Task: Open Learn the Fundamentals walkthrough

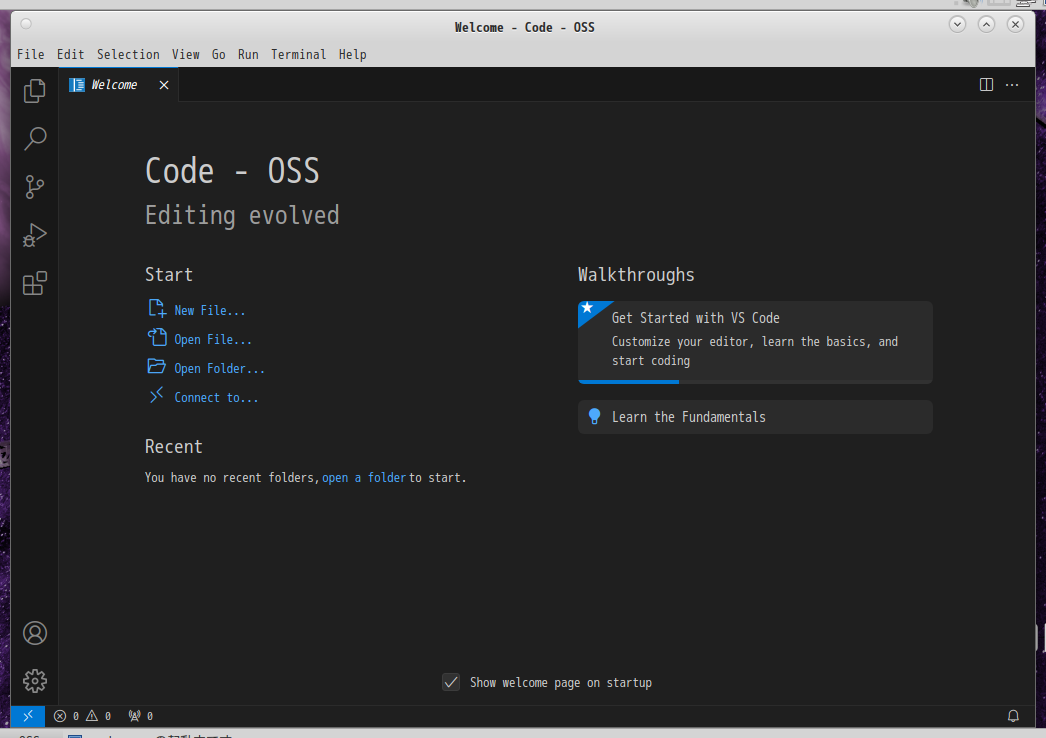Action: click(x=755, y=417)
